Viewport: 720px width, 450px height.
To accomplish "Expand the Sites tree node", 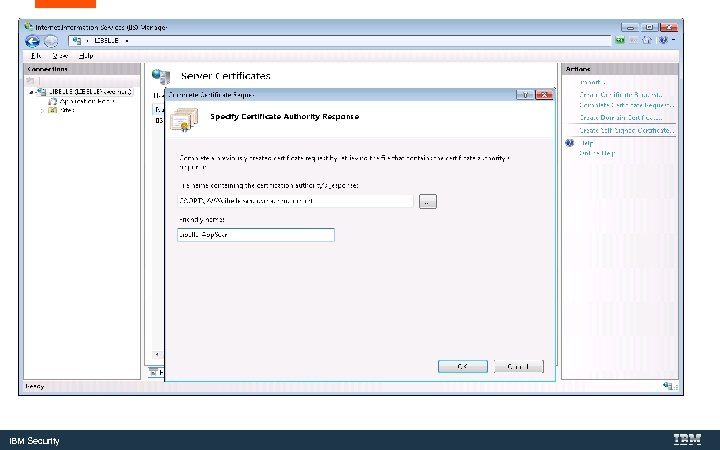I will coord(42,111).
